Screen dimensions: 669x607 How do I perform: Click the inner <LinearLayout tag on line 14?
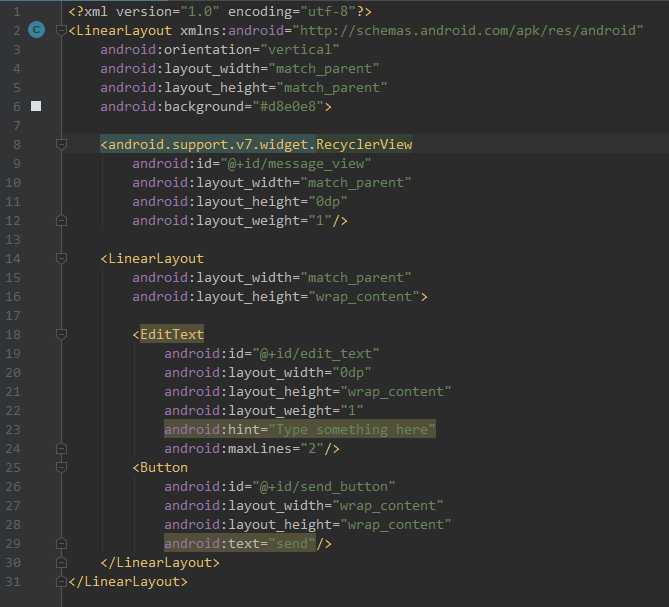(152, 258)
